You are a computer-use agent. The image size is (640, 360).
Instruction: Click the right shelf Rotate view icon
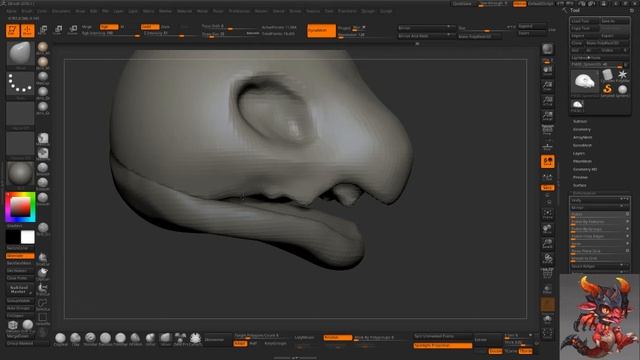point(547,259)
